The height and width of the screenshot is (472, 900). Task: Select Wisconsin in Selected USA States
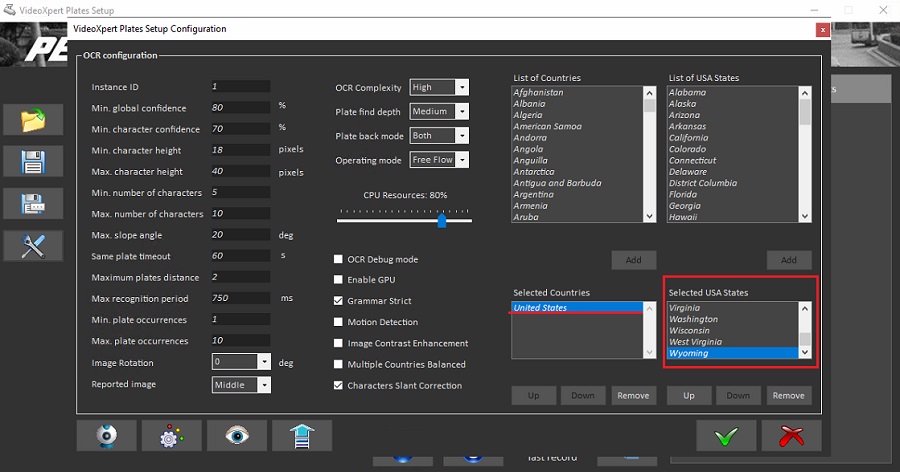[733, 331]
